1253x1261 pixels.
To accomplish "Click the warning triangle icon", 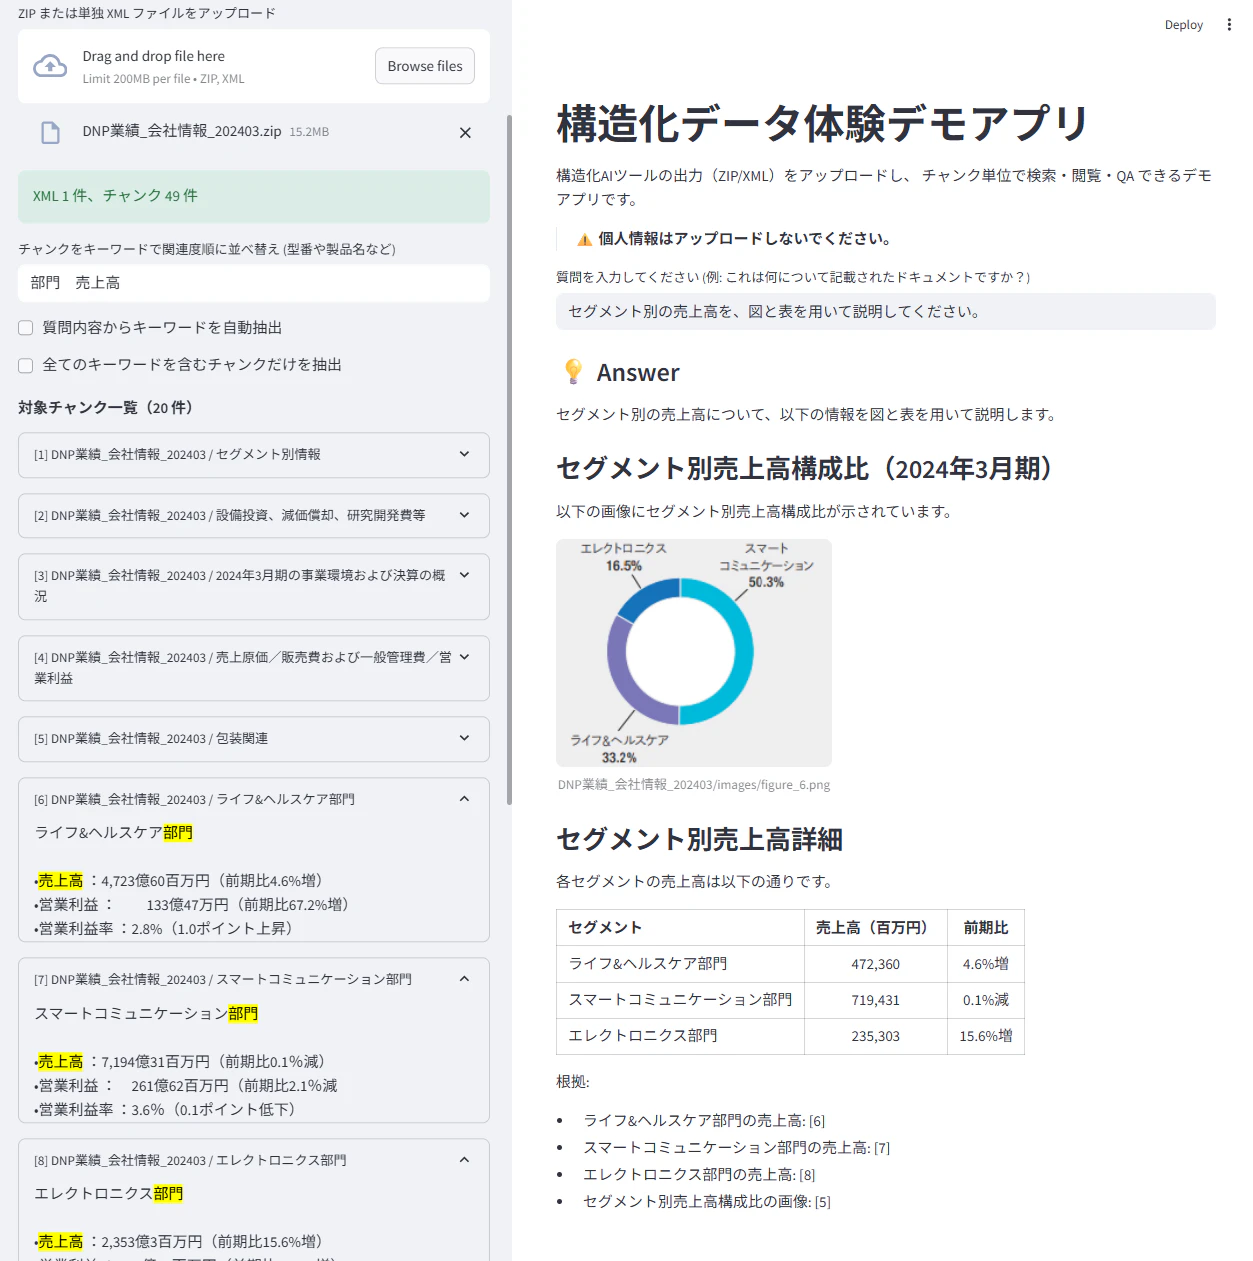I will click(585, 239).
